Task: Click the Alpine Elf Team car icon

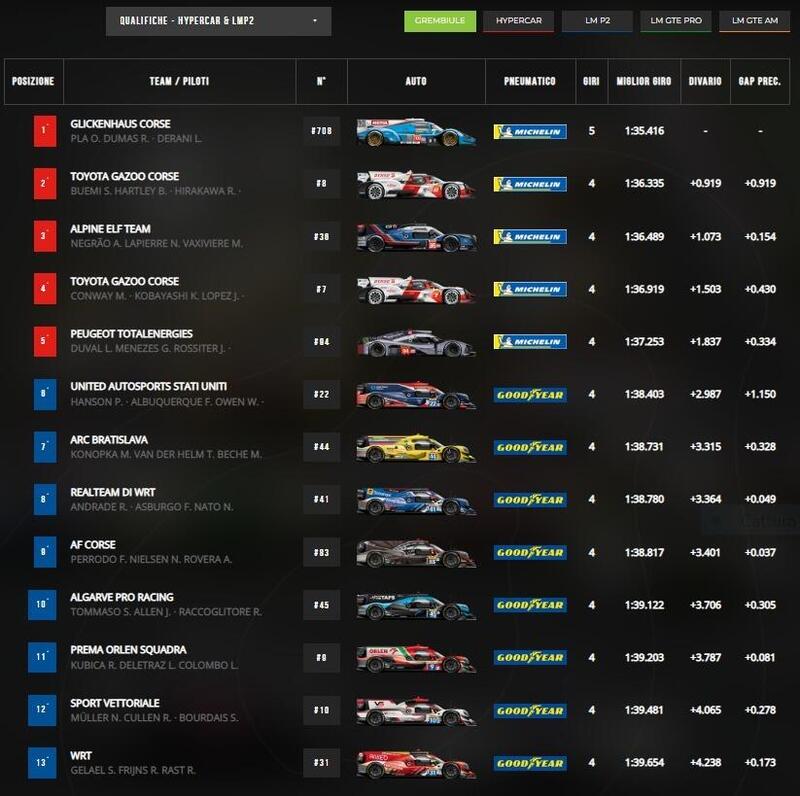Action: pyautogui.click(x=416, y=237)
